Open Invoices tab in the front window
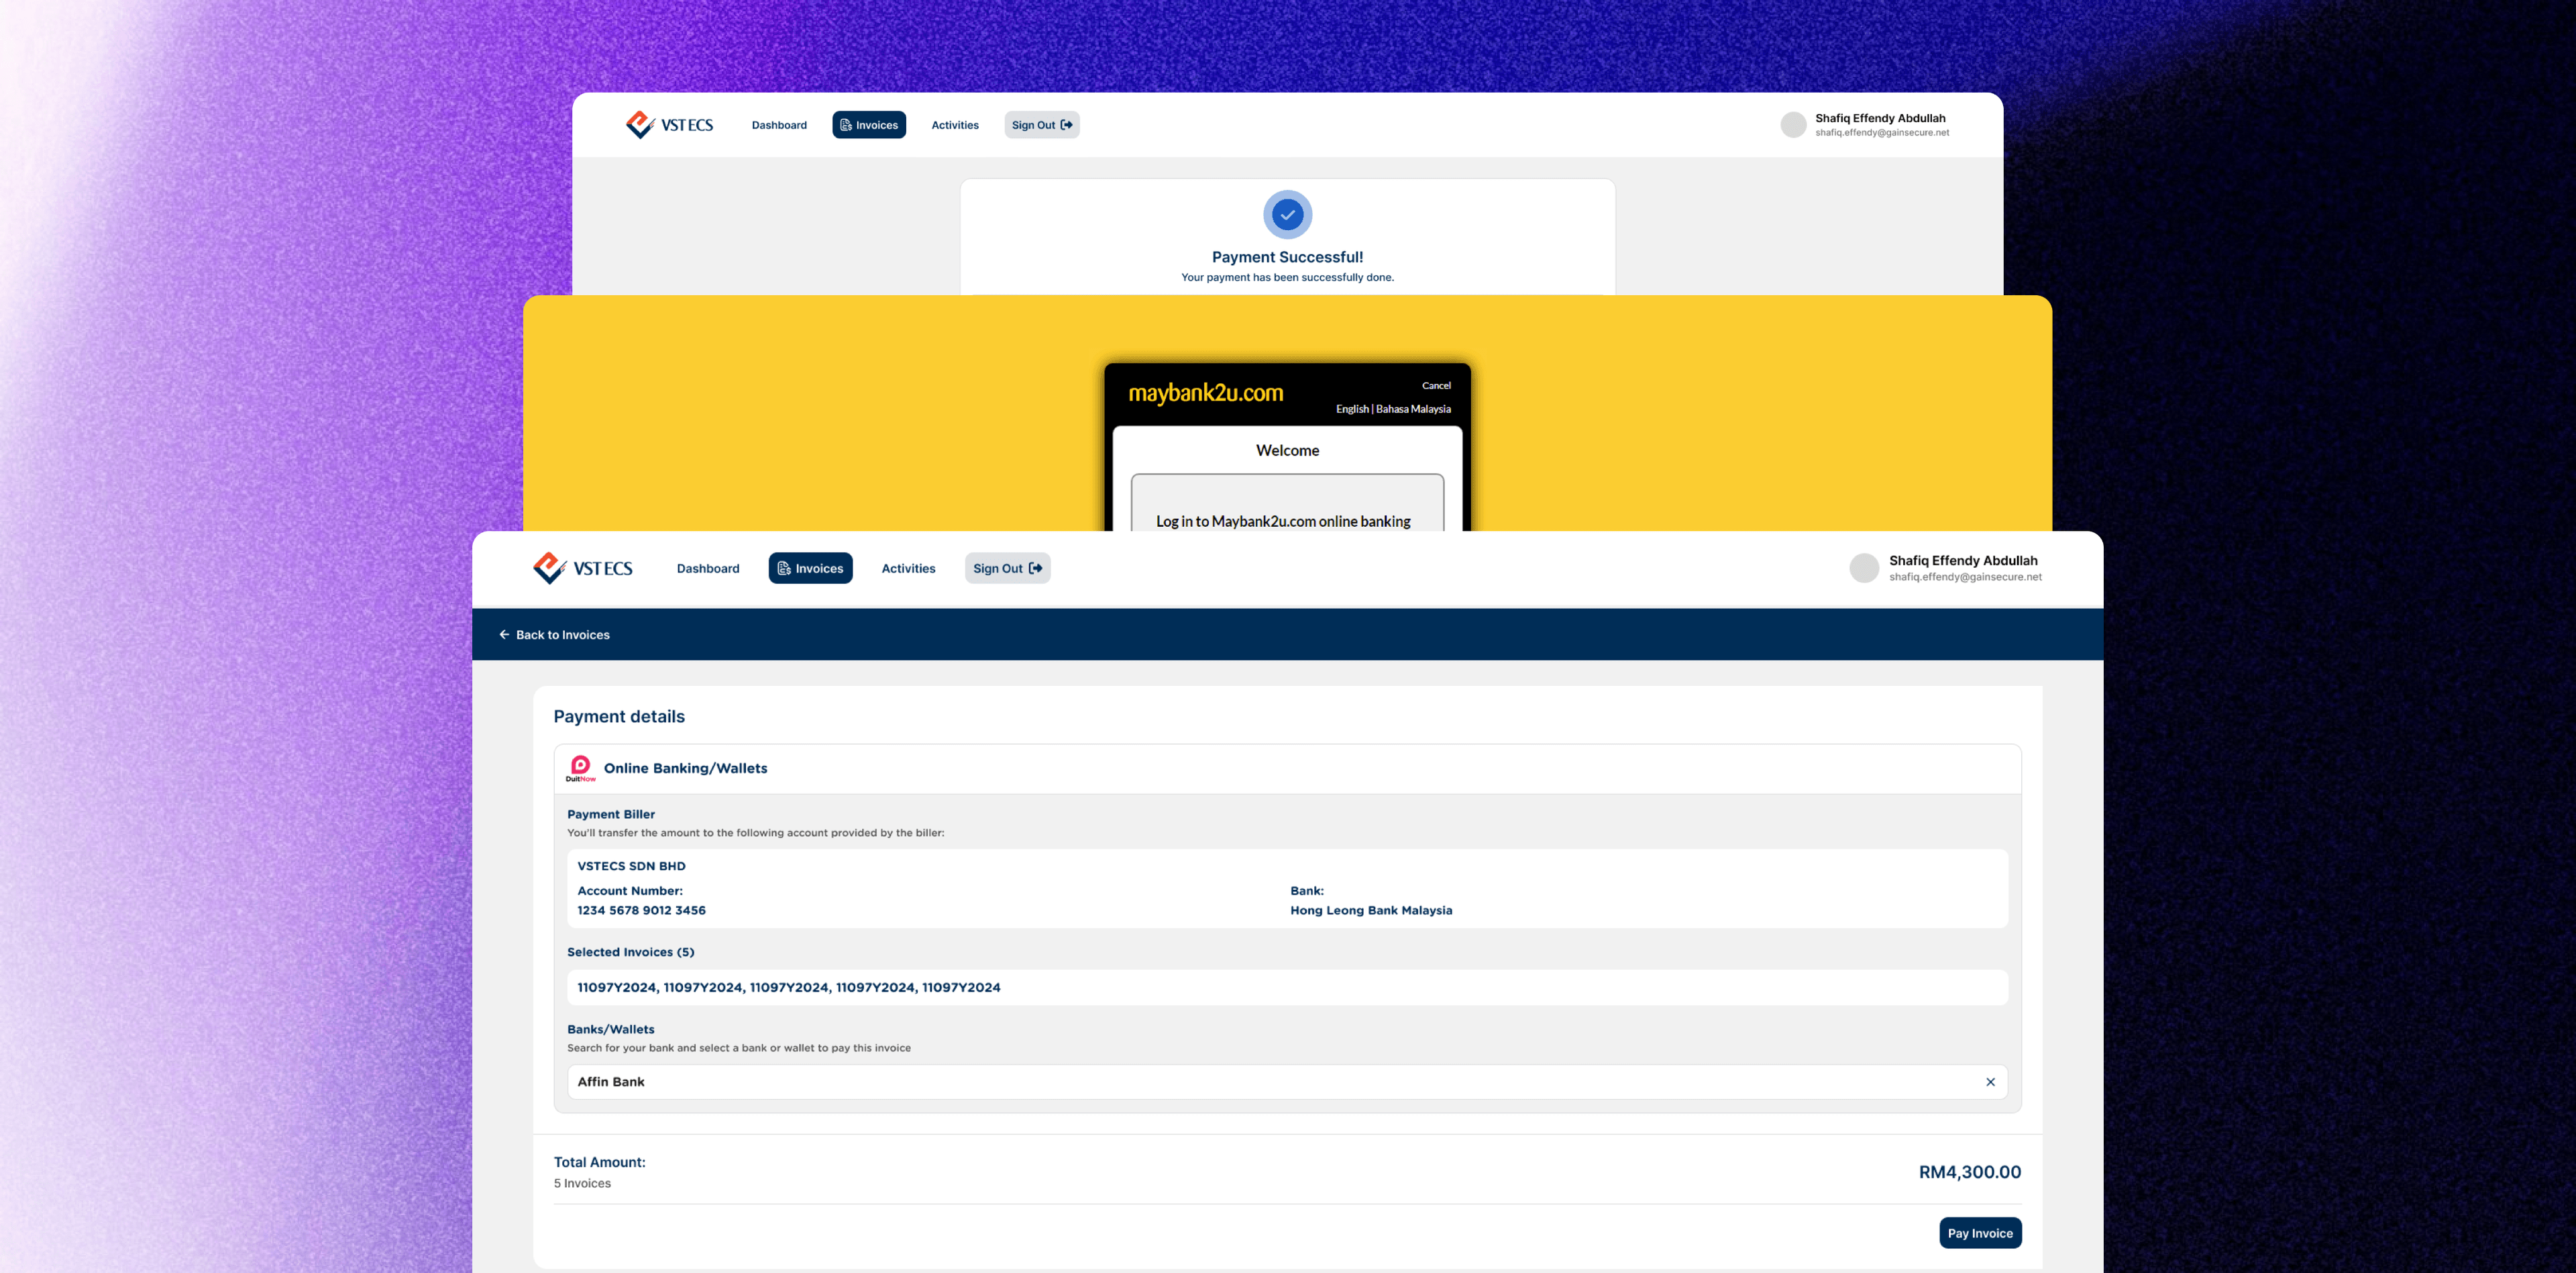2576x1273 pixels. (810, 568)
